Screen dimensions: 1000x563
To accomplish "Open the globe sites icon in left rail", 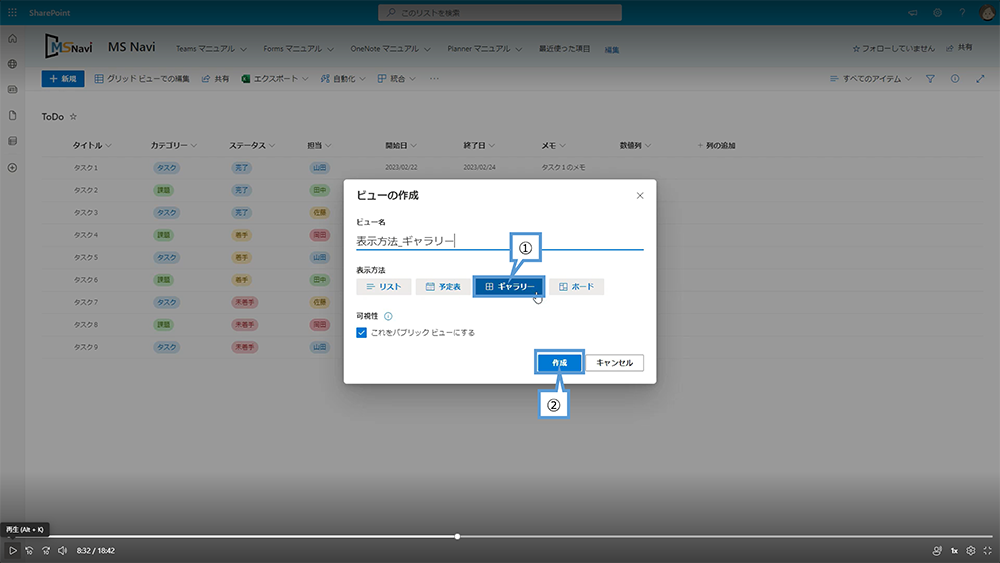I will click(x=12, y=64).
